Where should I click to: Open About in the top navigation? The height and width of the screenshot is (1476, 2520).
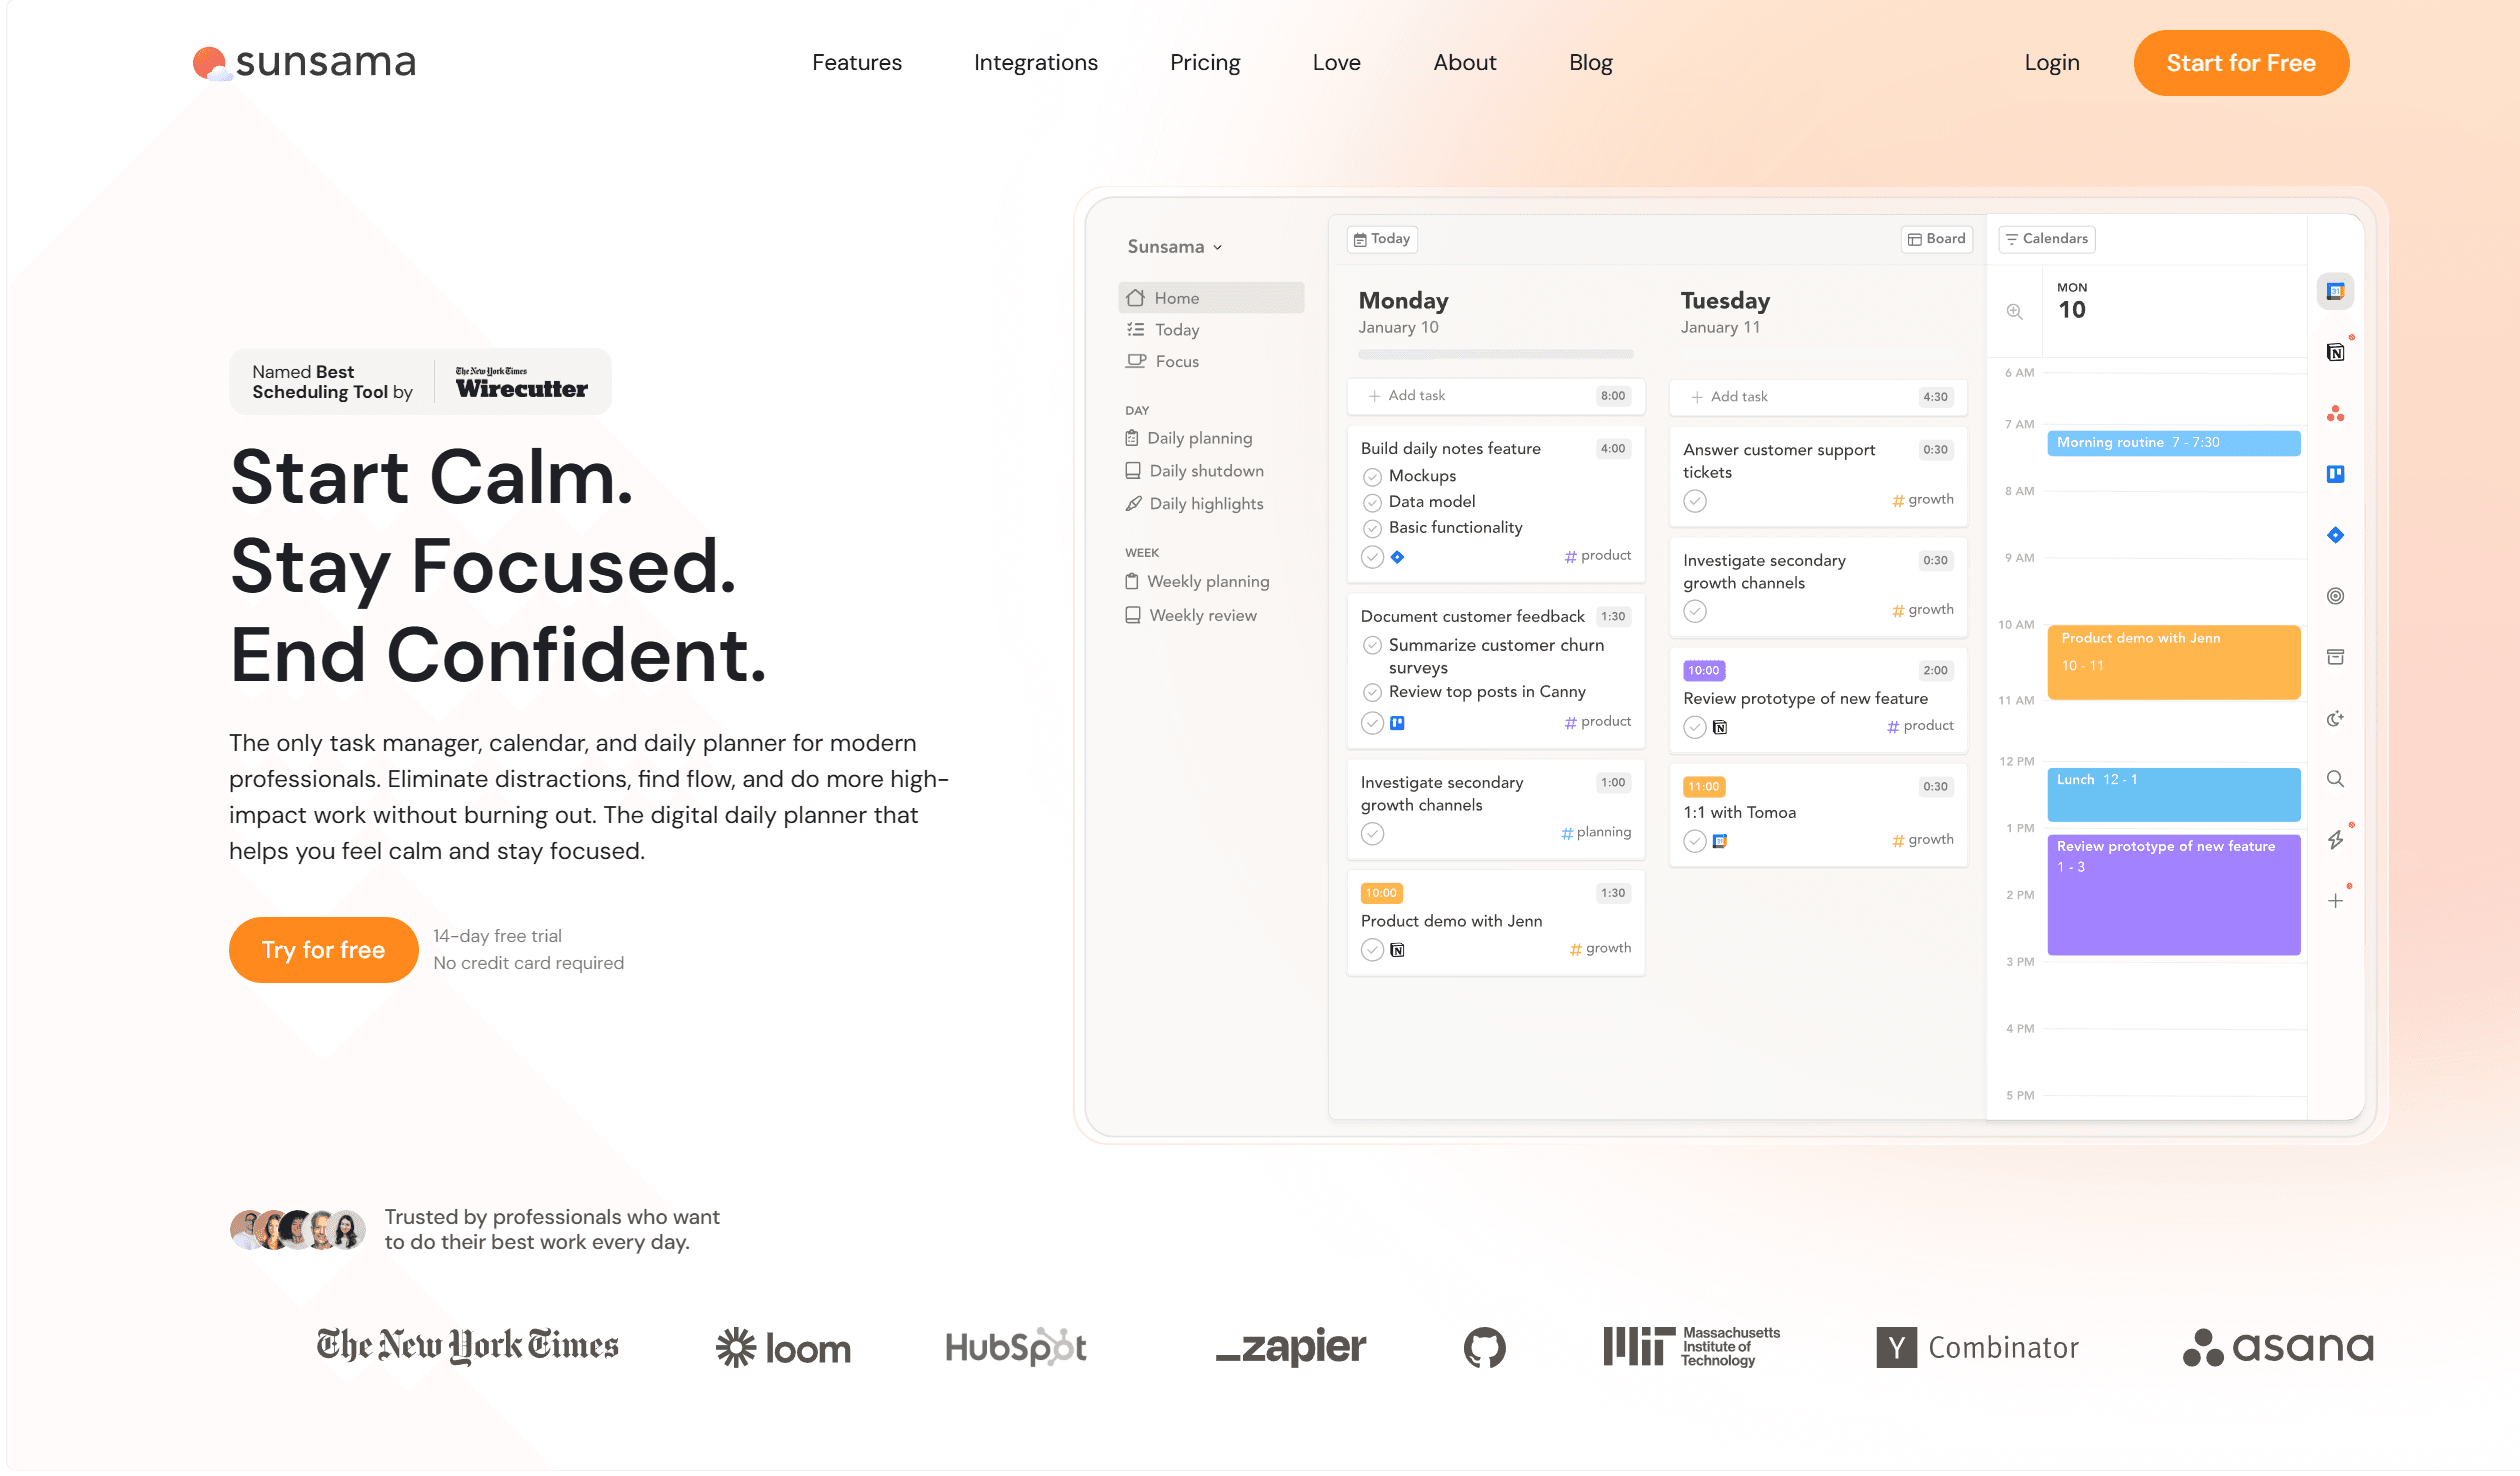(x=1464, y=63)
